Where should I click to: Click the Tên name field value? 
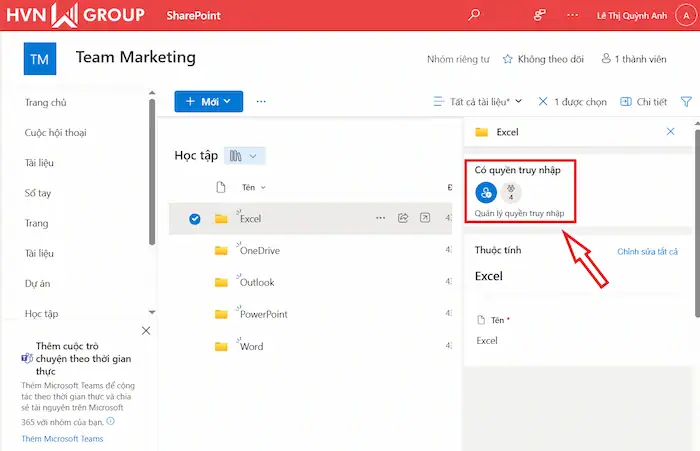[487, 341]
